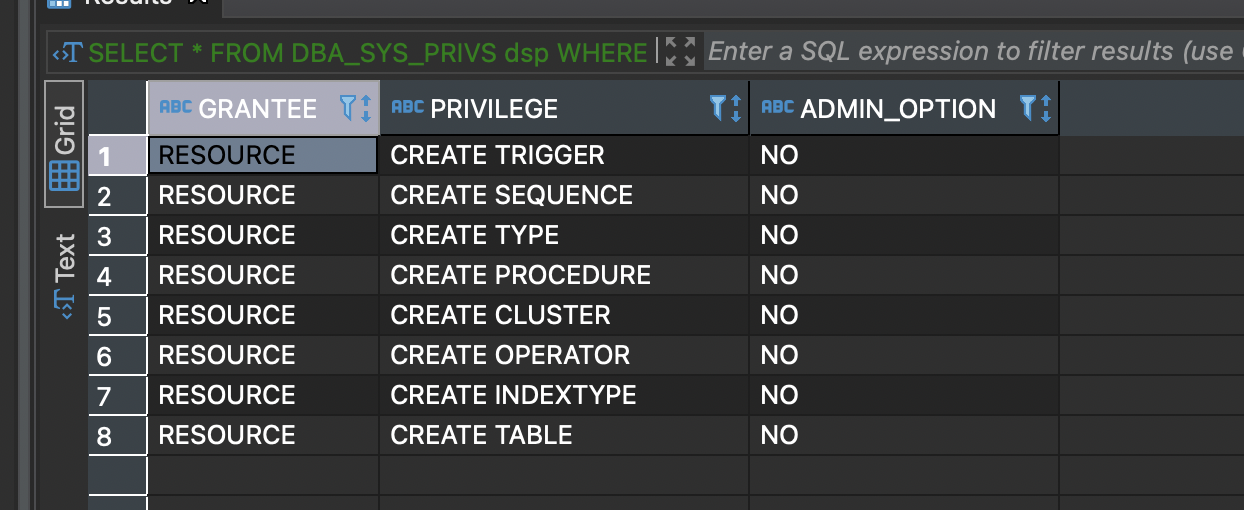This screenshot has height=510, width=1244.
Task: Click the CREATE CLUSTER cell
Action: [564, 315]
